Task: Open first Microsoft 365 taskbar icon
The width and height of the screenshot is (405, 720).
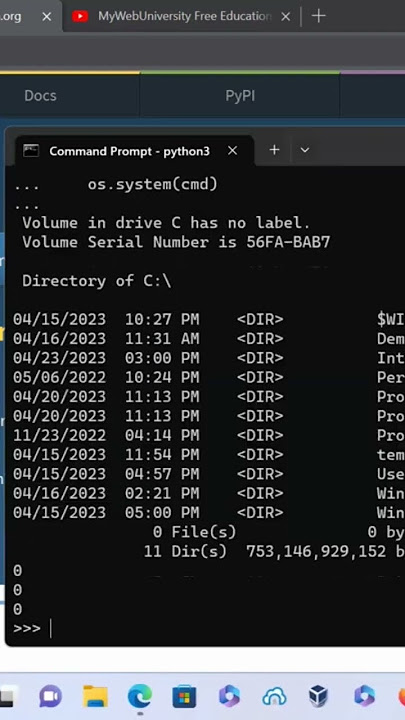Action: pos(229,697)
